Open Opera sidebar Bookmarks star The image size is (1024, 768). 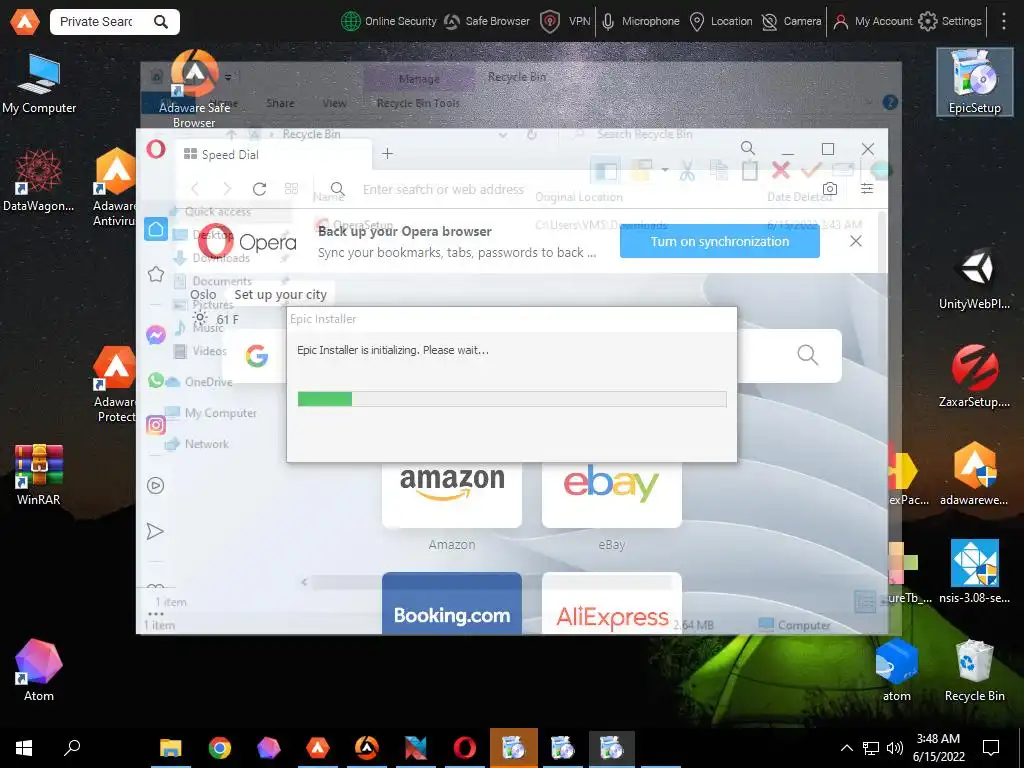click(x=155, y=274)
